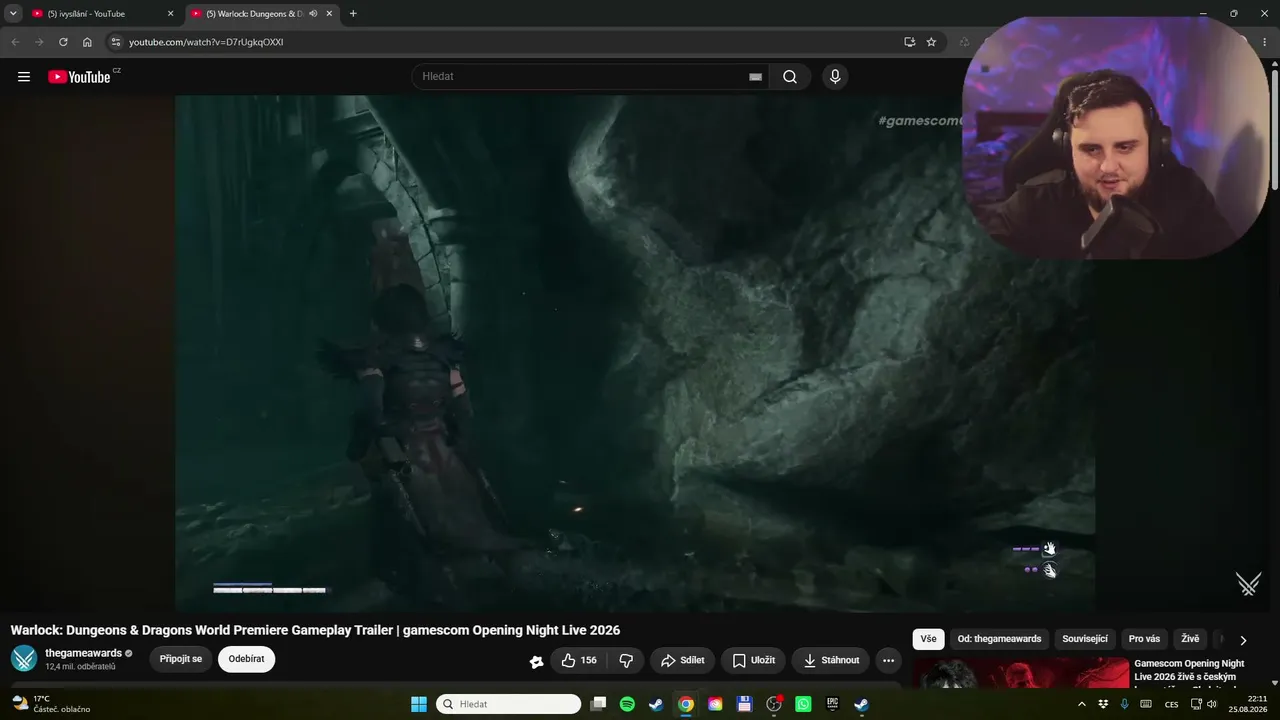The width and height of the screenshot is (1280, 720).
Task: Open the Windows Start menu
Action: (419, 704)
